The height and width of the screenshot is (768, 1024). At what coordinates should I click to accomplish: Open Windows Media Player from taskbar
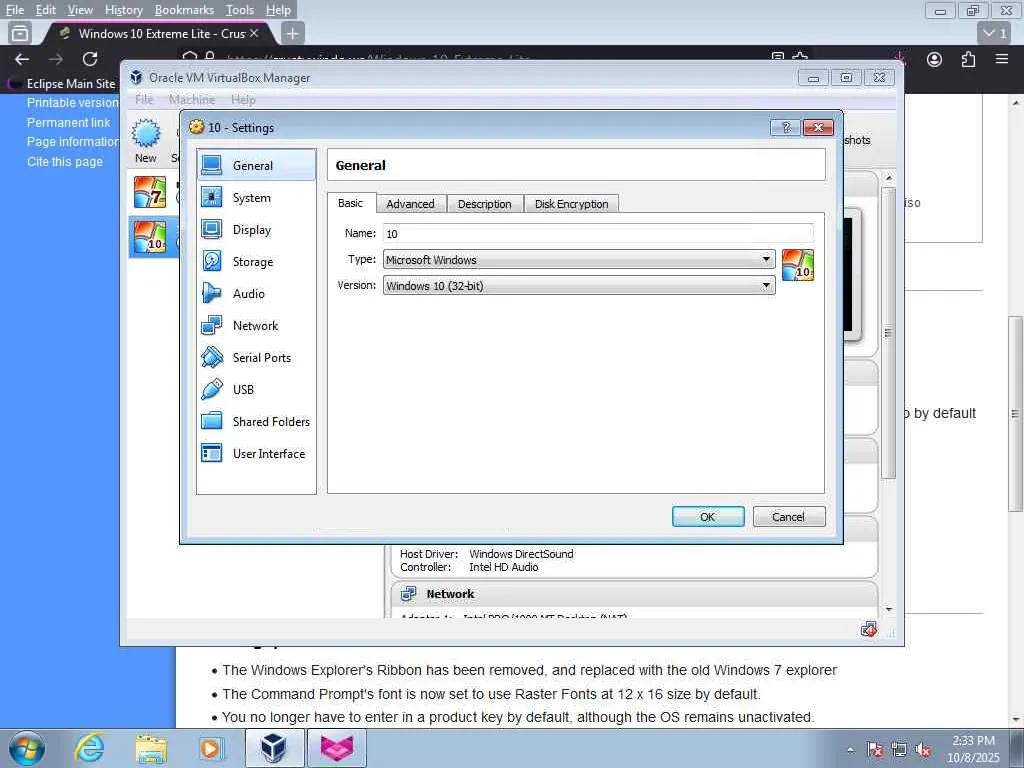click(x=212, y=748)
